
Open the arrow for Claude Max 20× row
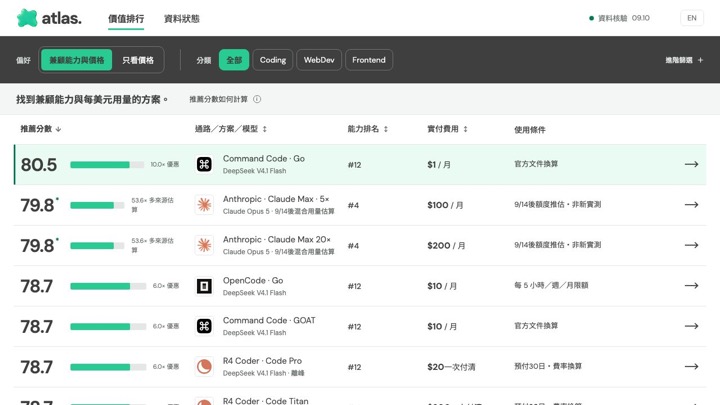692,245
